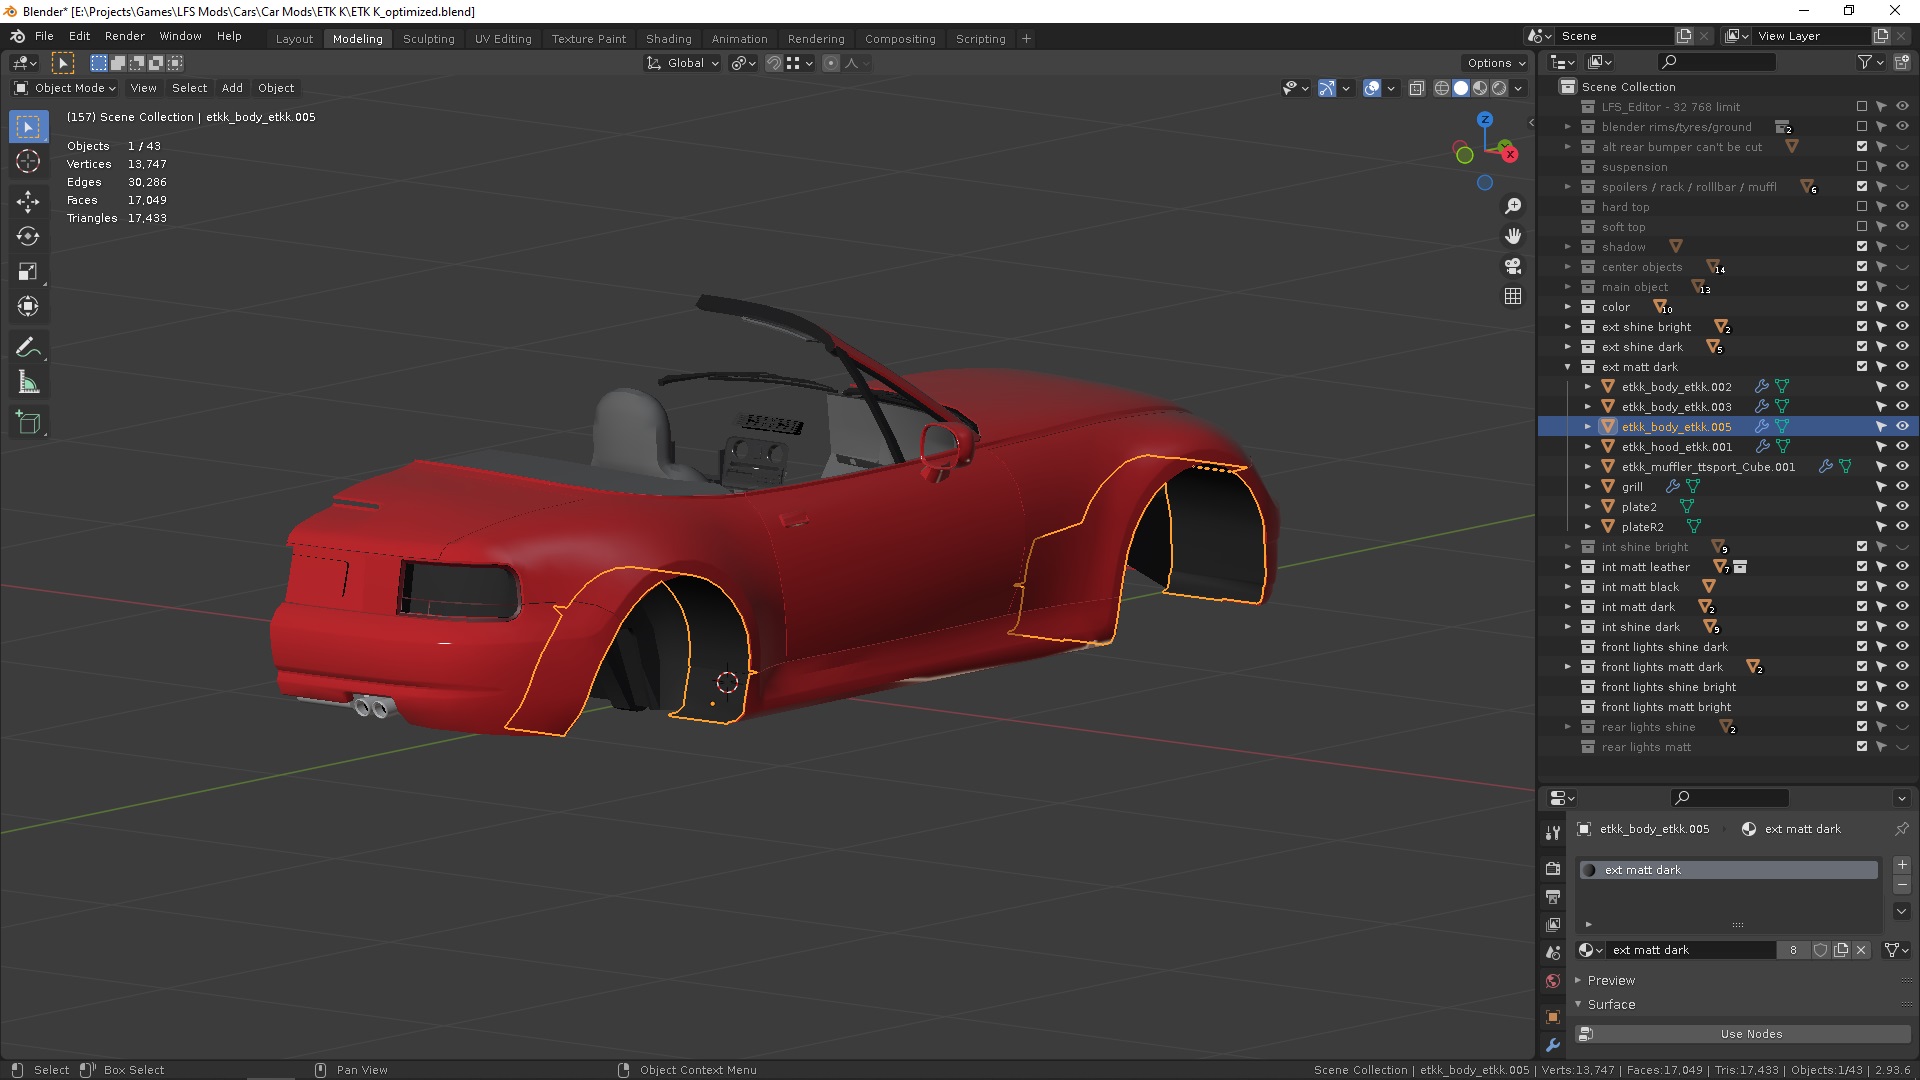The width and height of the screenshot is (1920, 1080).
Task: Choose the Measure tool
Action: (28, 383)
